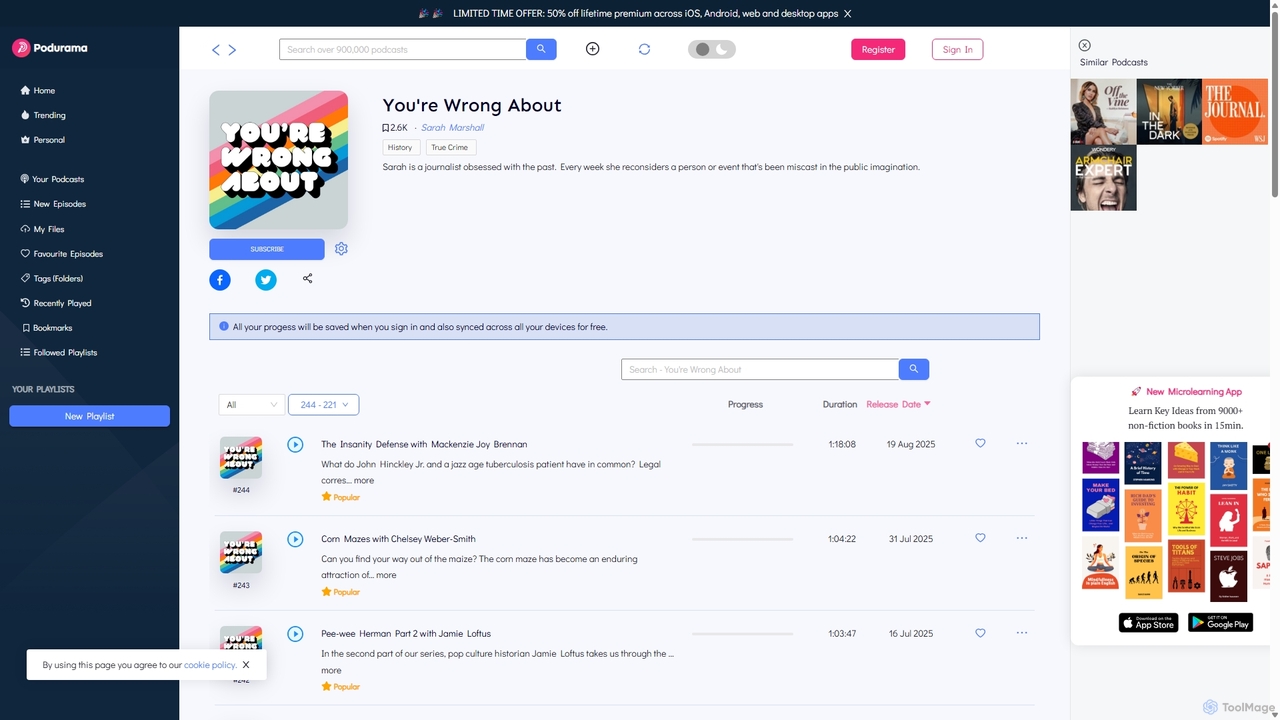Open Off the Vine similar podcast

[1103, 112]
